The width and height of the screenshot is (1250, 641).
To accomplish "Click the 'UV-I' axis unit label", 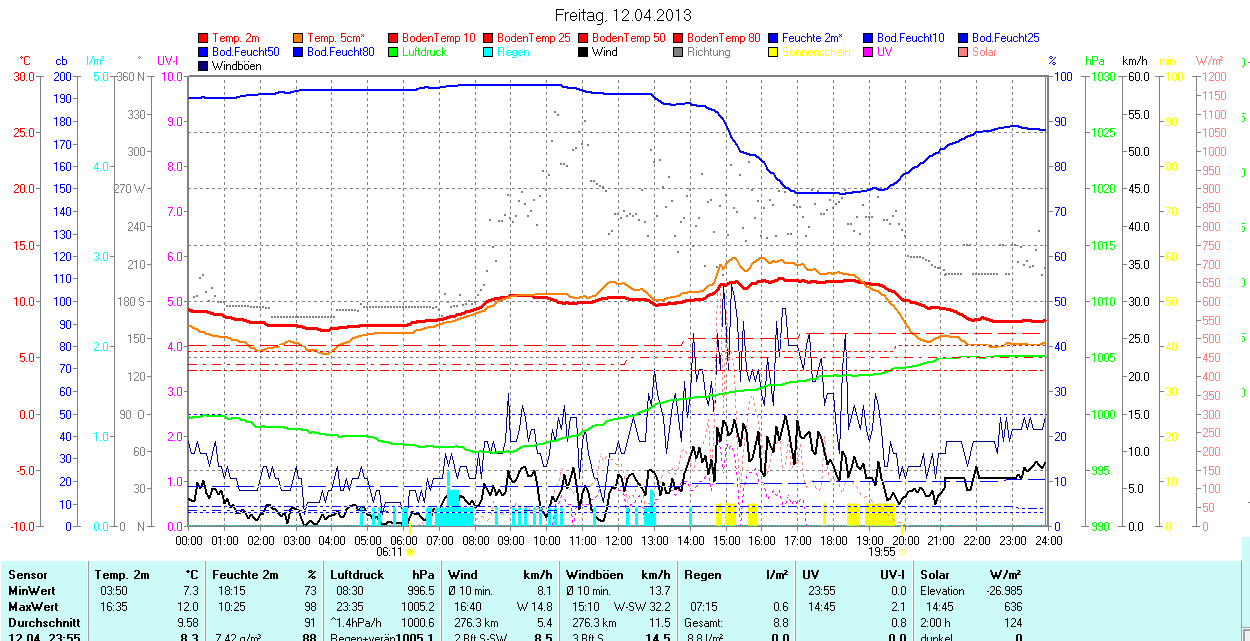I will point(167,62).
